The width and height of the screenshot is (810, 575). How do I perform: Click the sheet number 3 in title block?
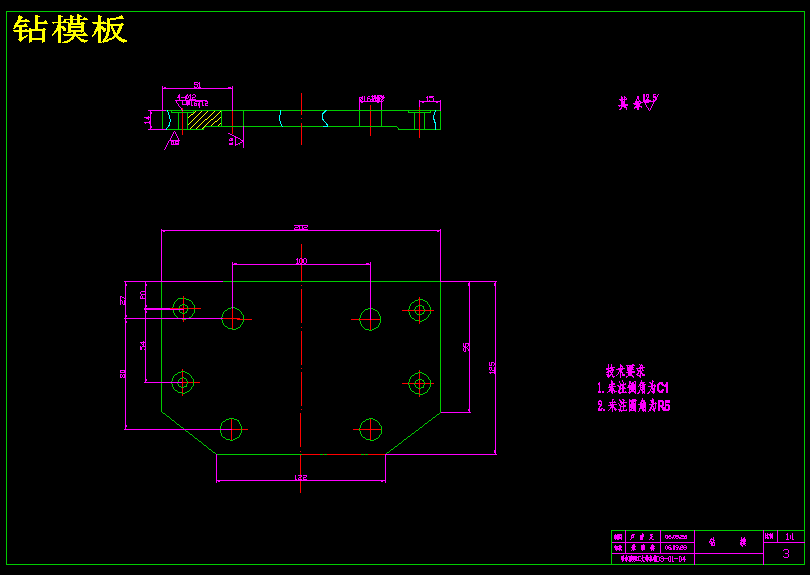tap(786, 554)
